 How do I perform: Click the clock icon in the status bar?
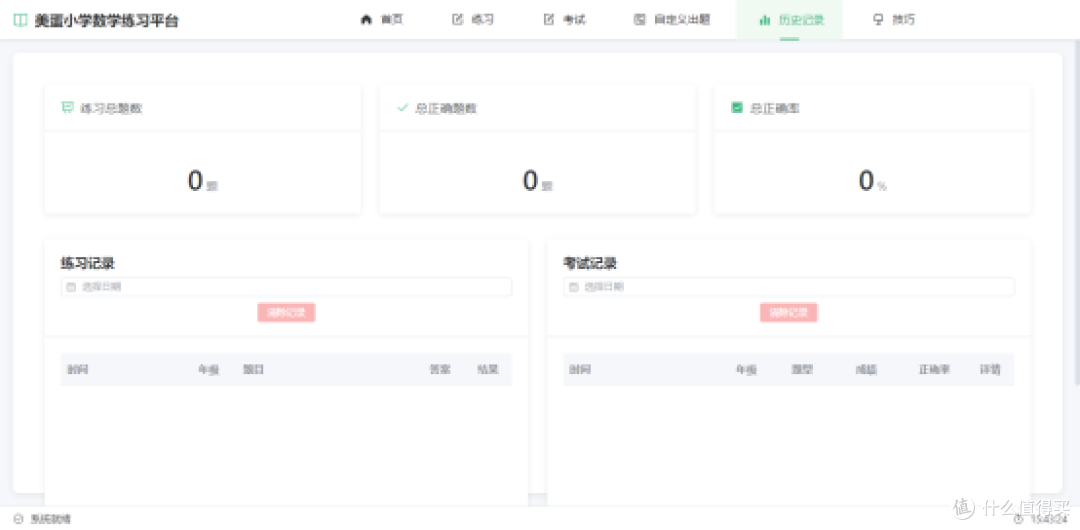coord(1019,519)
